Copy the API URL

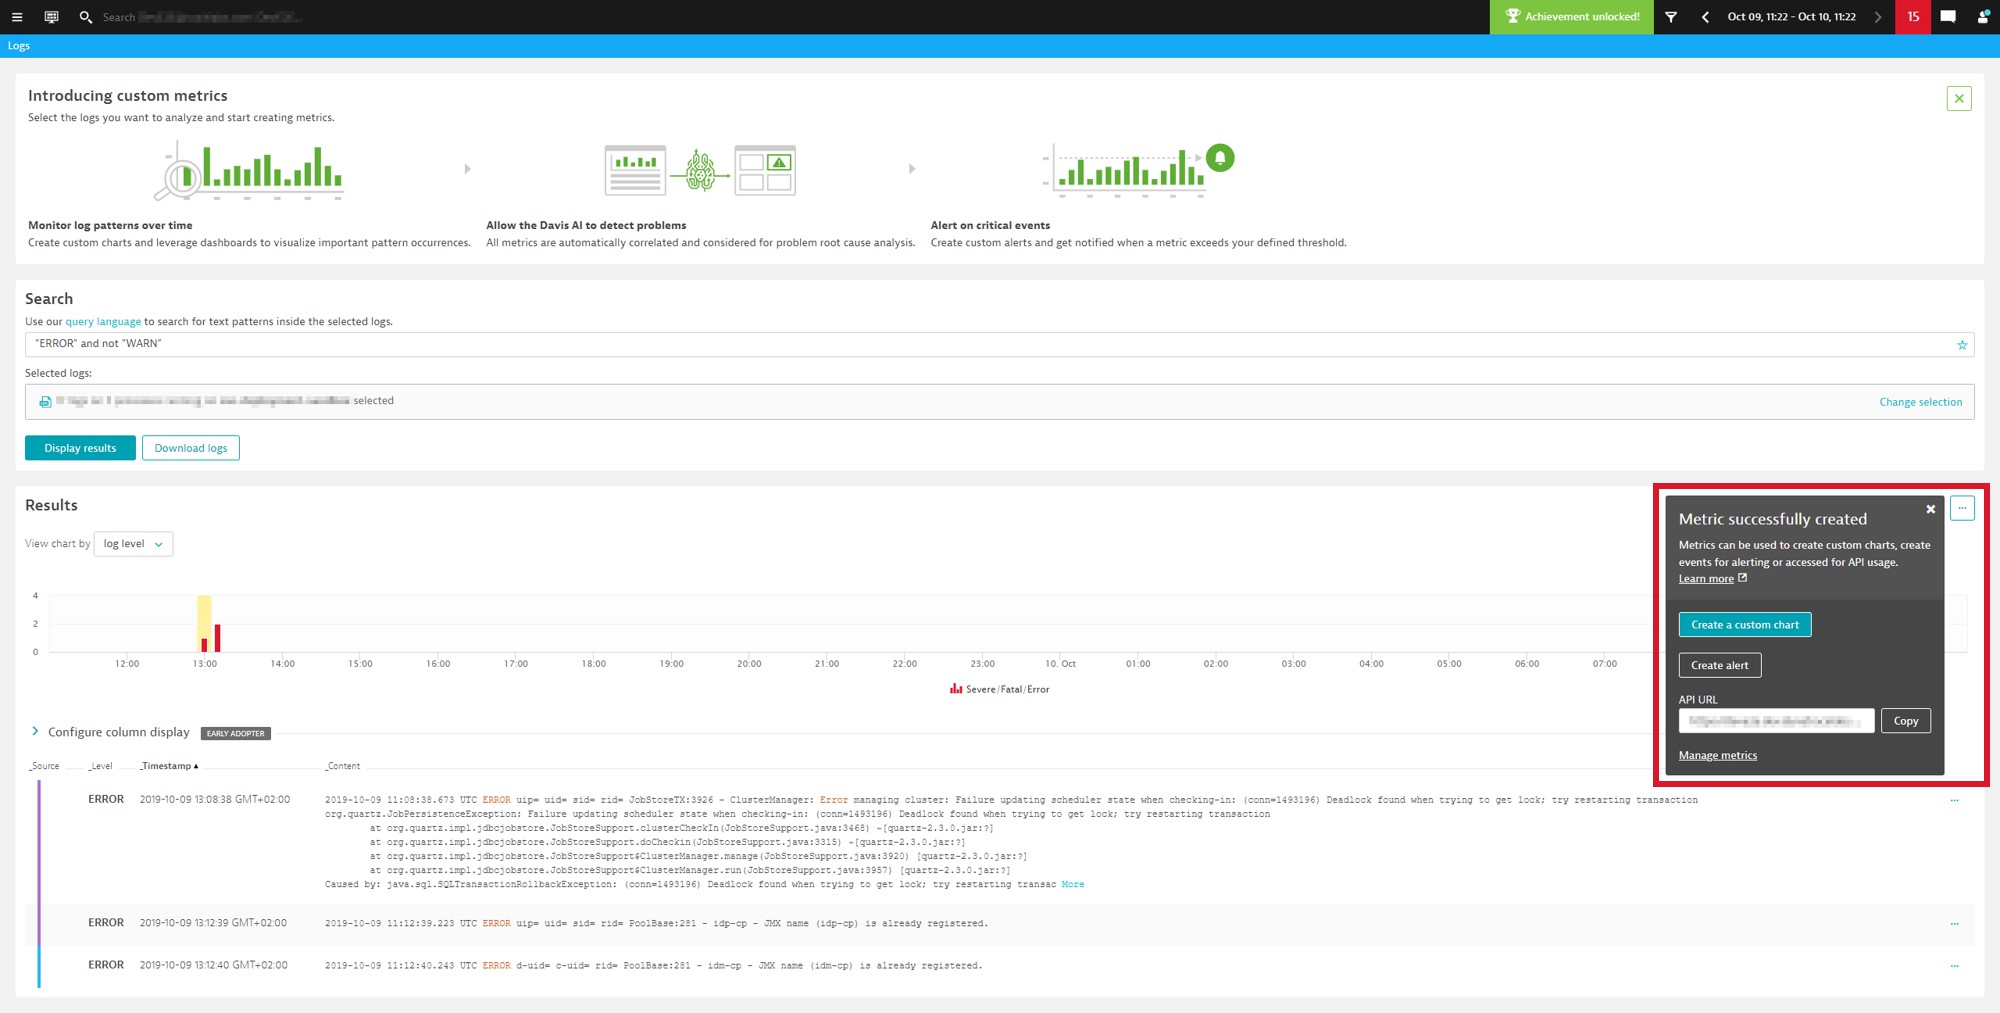(1905, 721)
